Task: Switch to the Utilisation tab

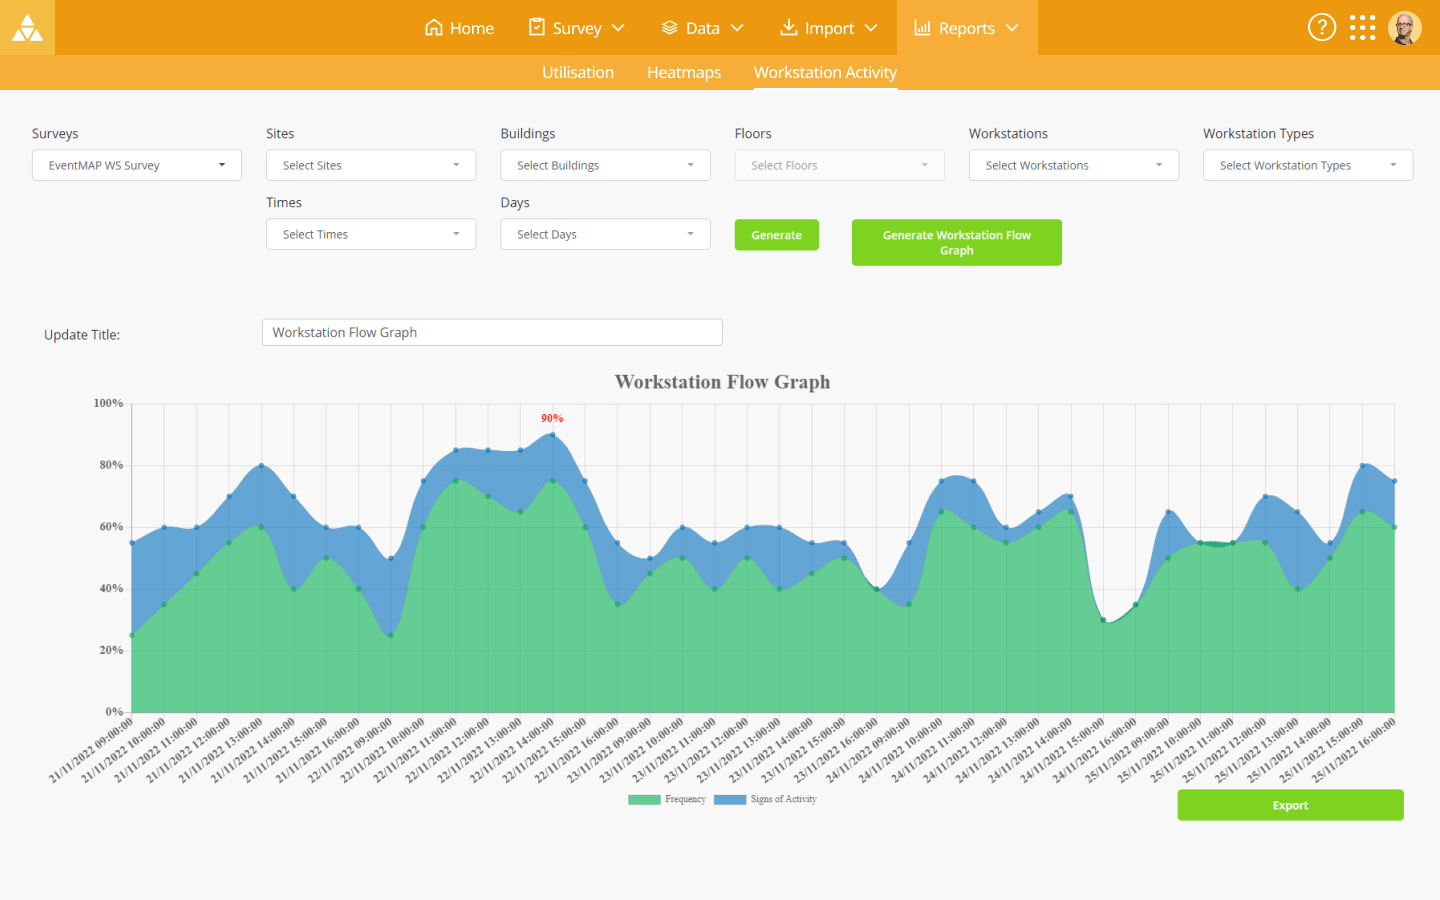Action: click(578, 72)
